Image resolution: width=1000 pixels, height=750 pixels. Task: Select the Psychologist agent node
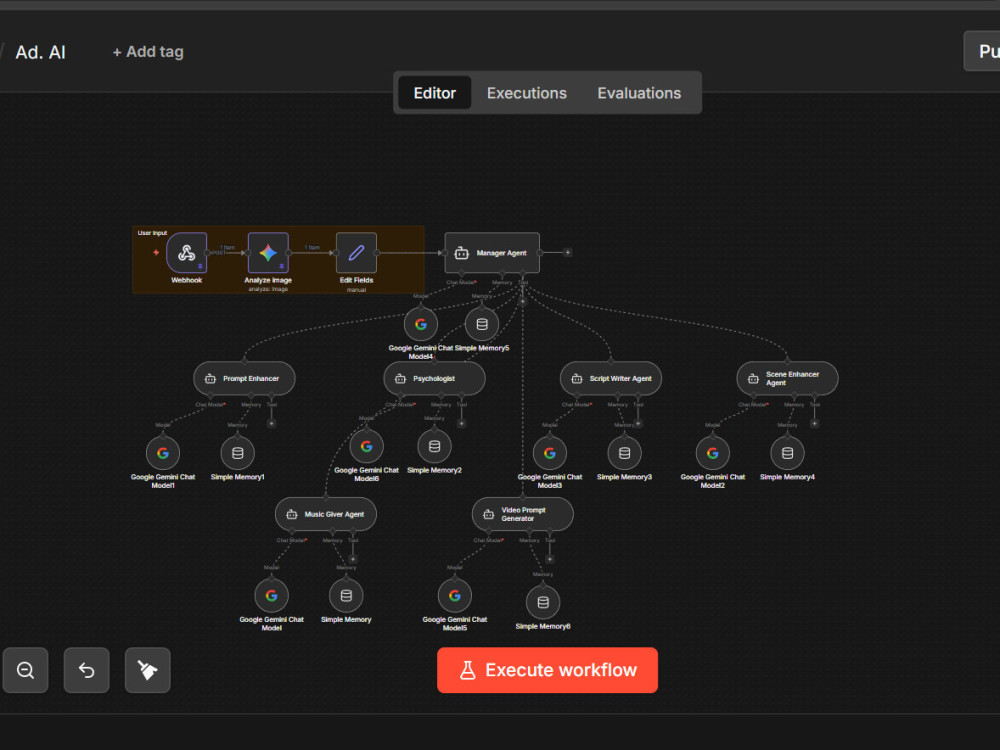[434, 378]
